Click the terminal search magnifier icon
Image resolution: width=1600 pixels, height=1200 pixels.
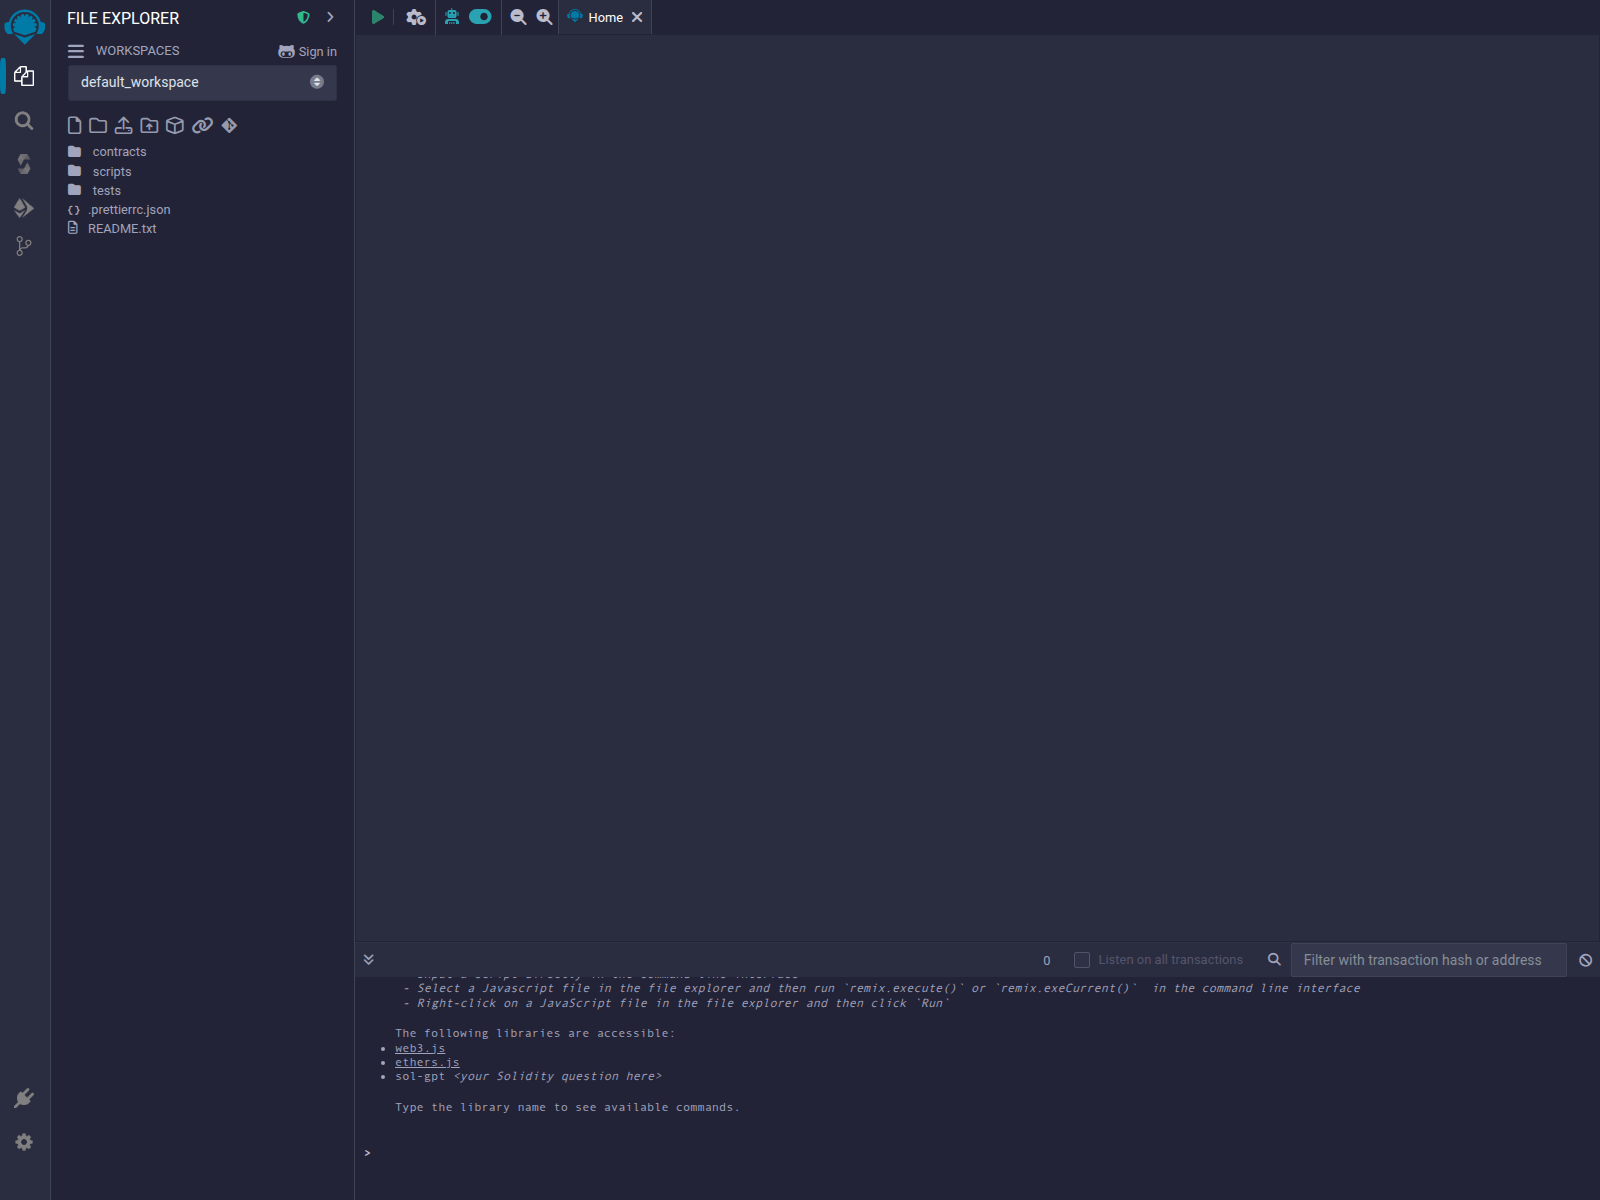pos(1274,959)
